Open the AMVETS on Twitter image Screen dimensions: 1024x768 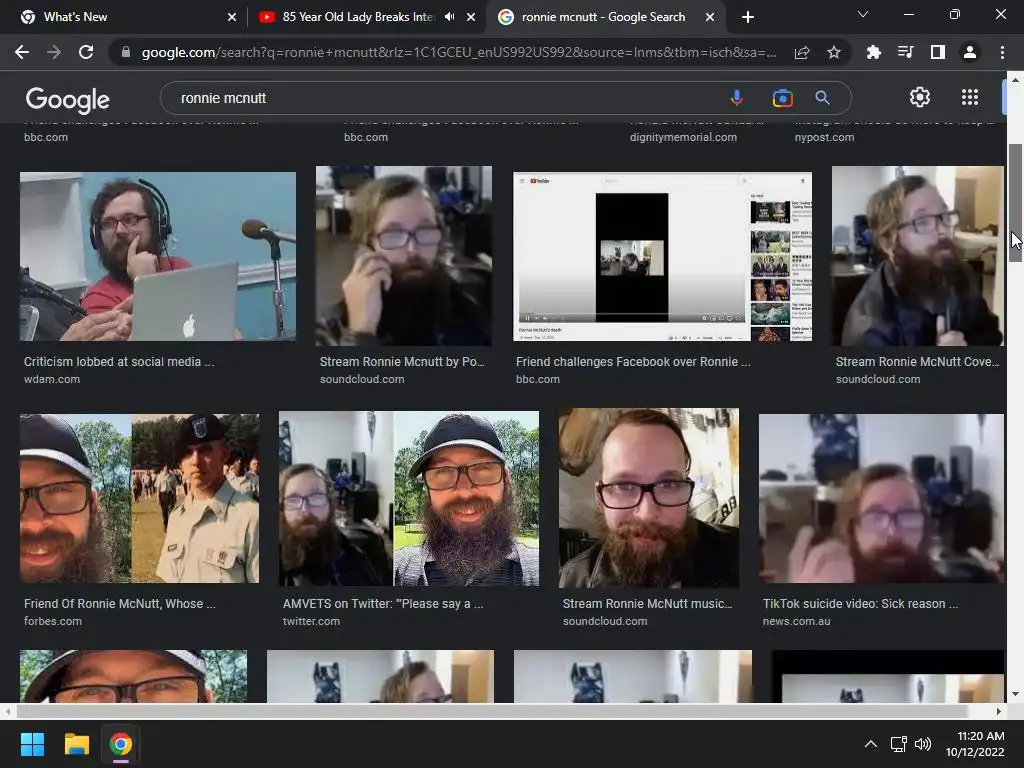tap(409, 498)
